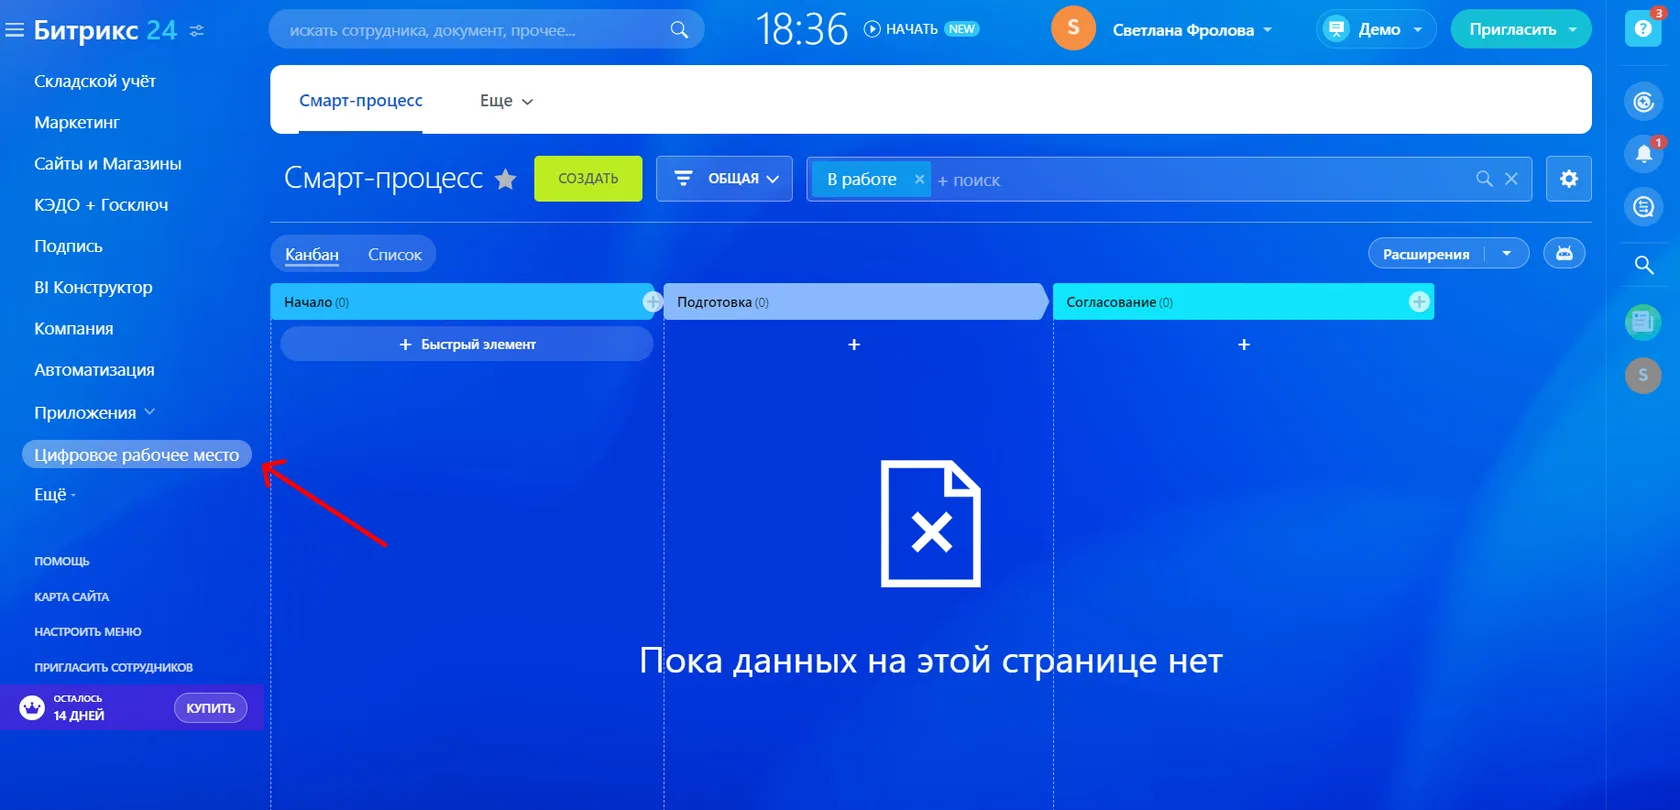Toggle the favorite star next to Смарт-процесс

pos(506,179)
